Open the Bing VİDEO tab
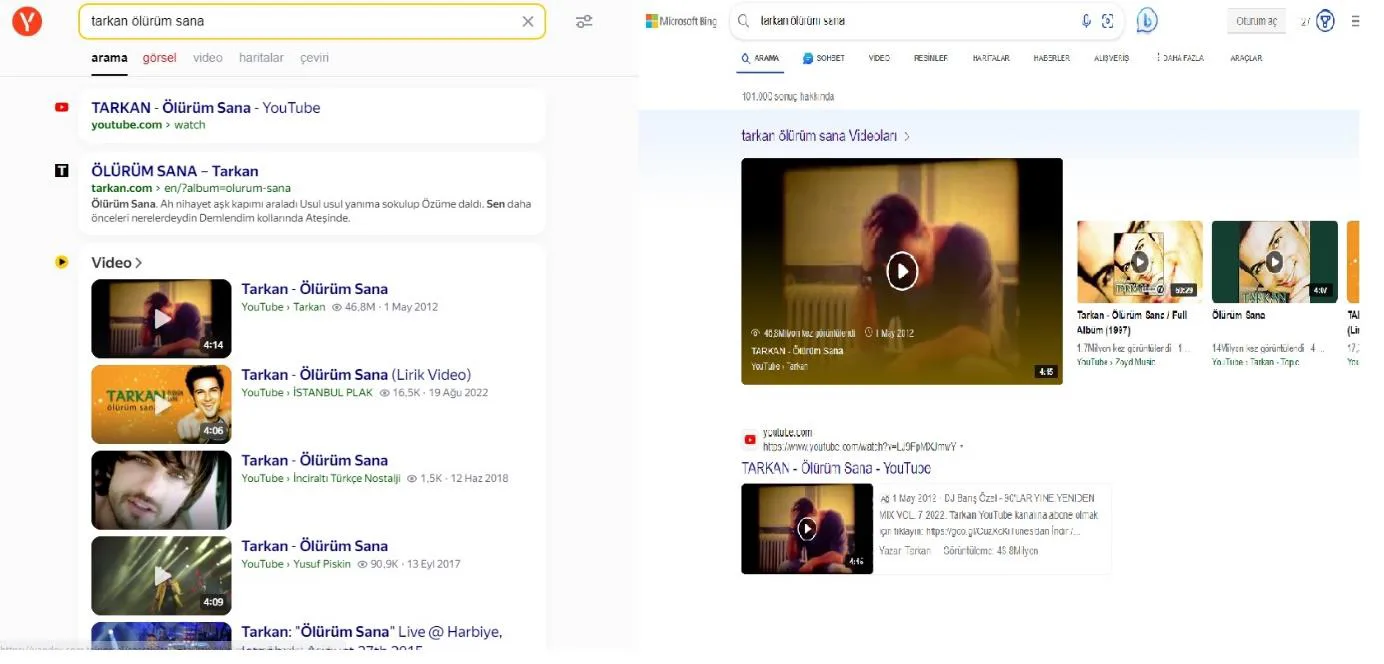 [879, 58]
